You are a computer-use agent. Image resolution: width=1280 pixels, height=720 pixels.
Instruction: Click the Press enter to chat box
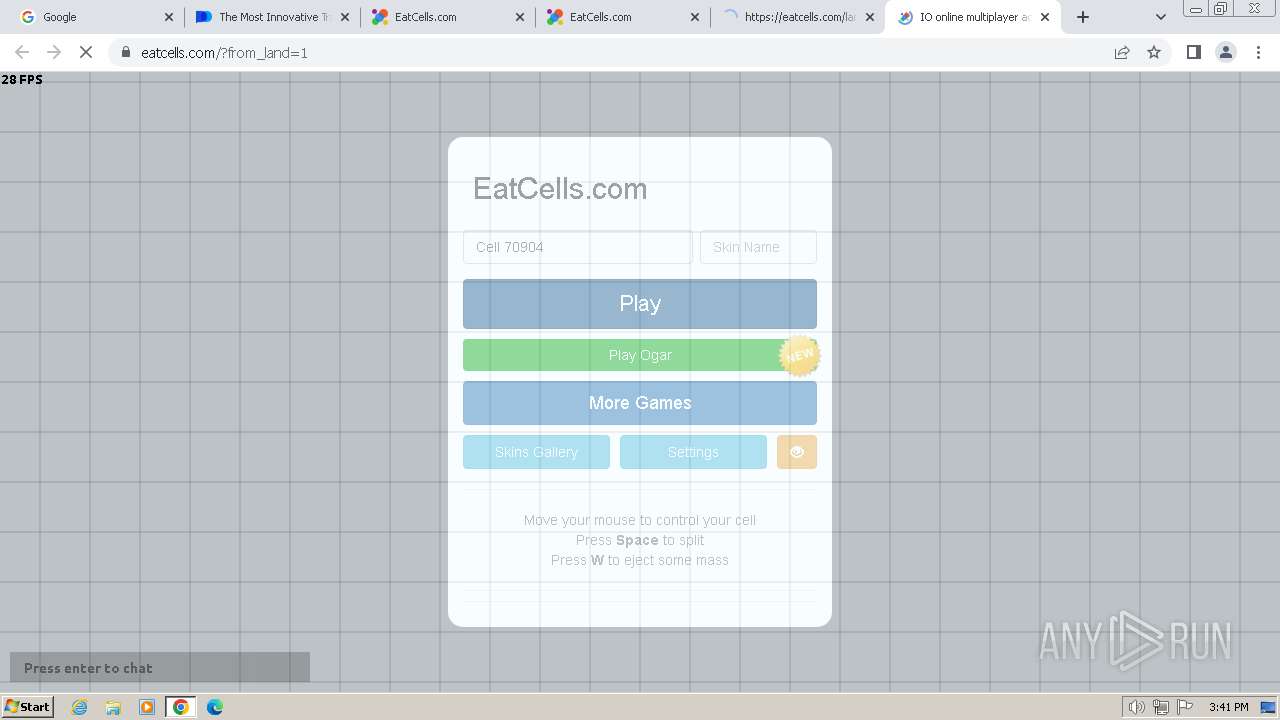pyautogui.click(x=160, y=668)
